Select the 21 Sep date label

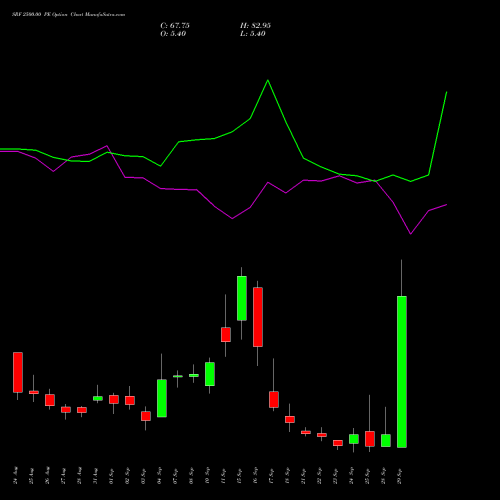coord(304,475)
